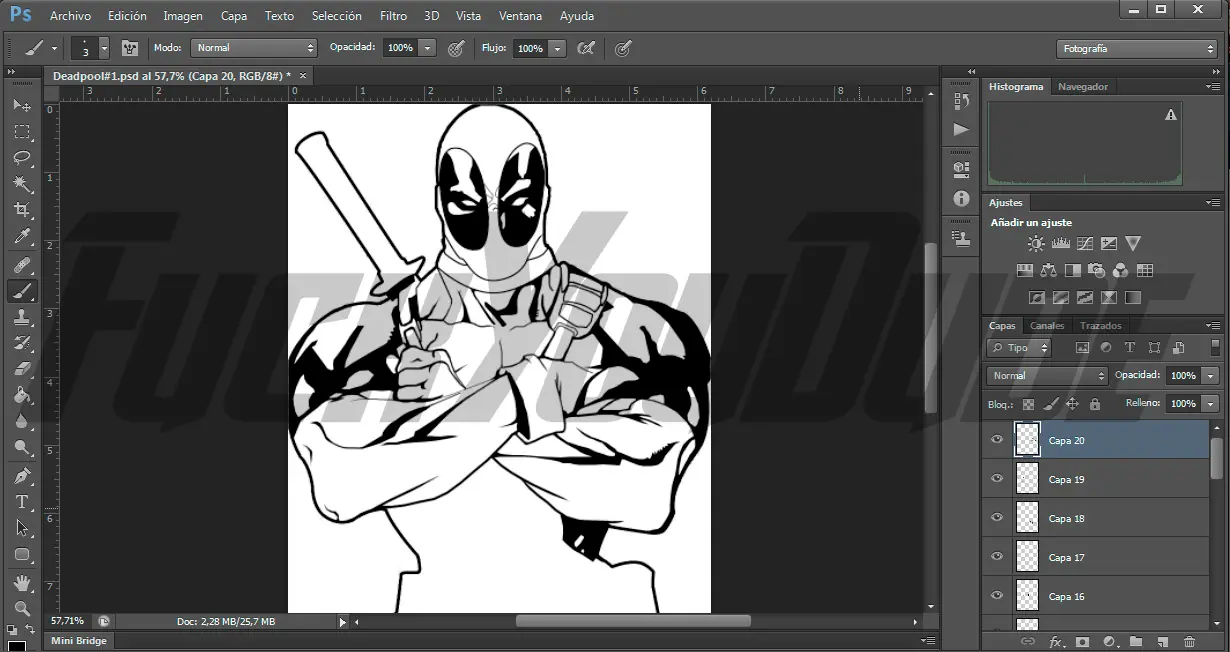Switch to the Canales tab
Viewport: 1230px width, 652px height.
(1047, 326)
